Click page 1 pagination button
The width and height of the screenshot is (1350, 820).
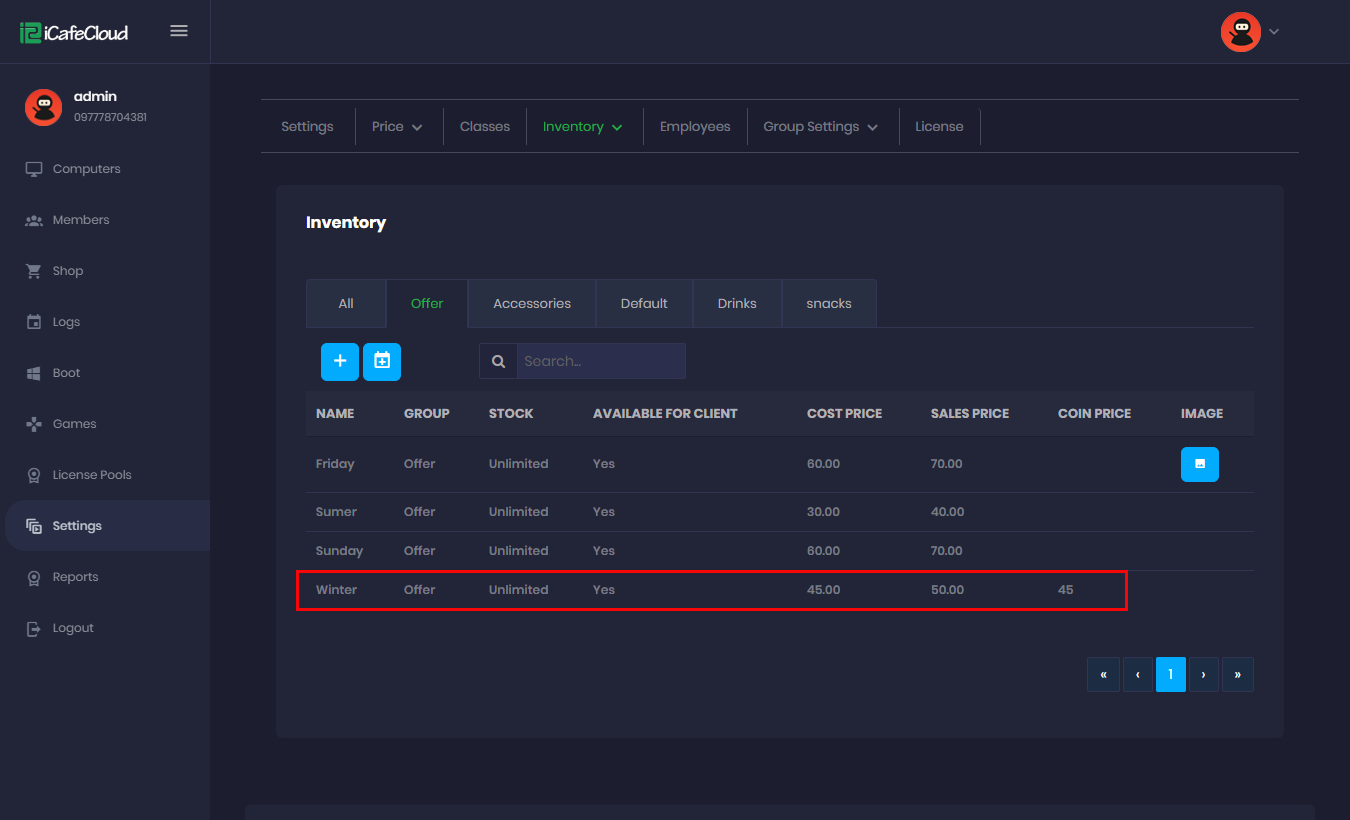coord(1170,675)
